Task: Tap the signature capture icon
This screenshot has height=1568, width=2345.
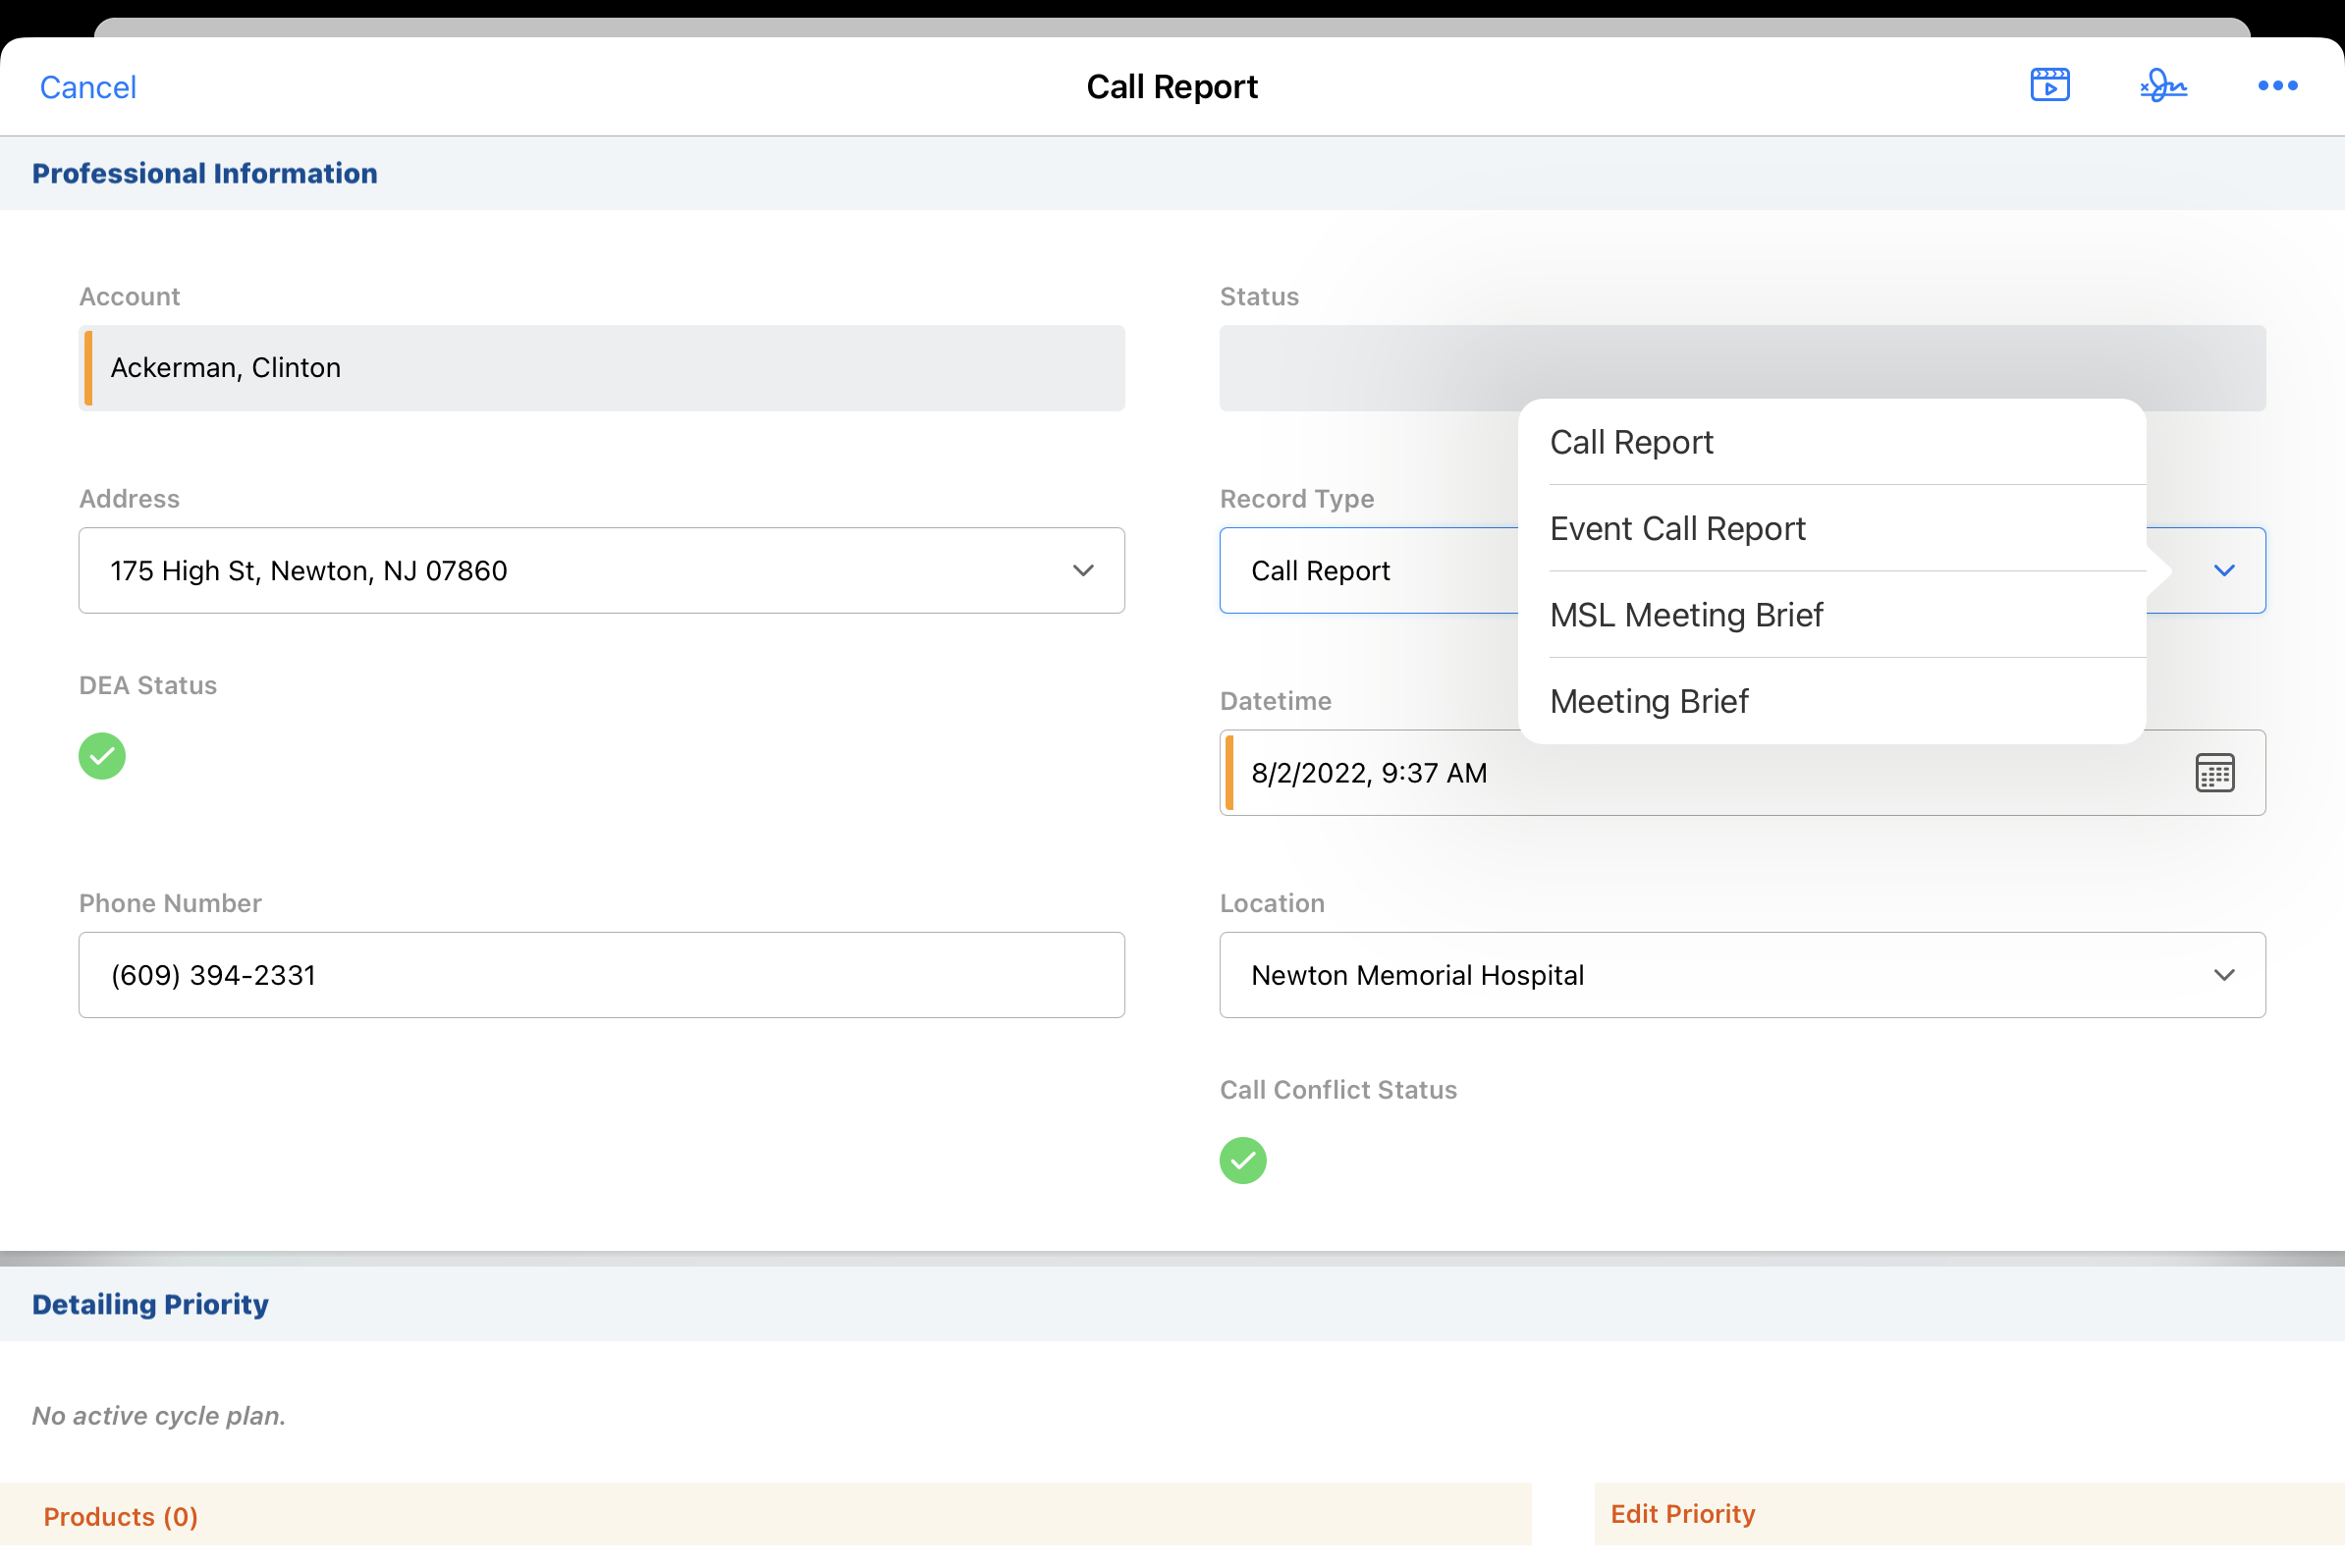Action: [2163, 85]
